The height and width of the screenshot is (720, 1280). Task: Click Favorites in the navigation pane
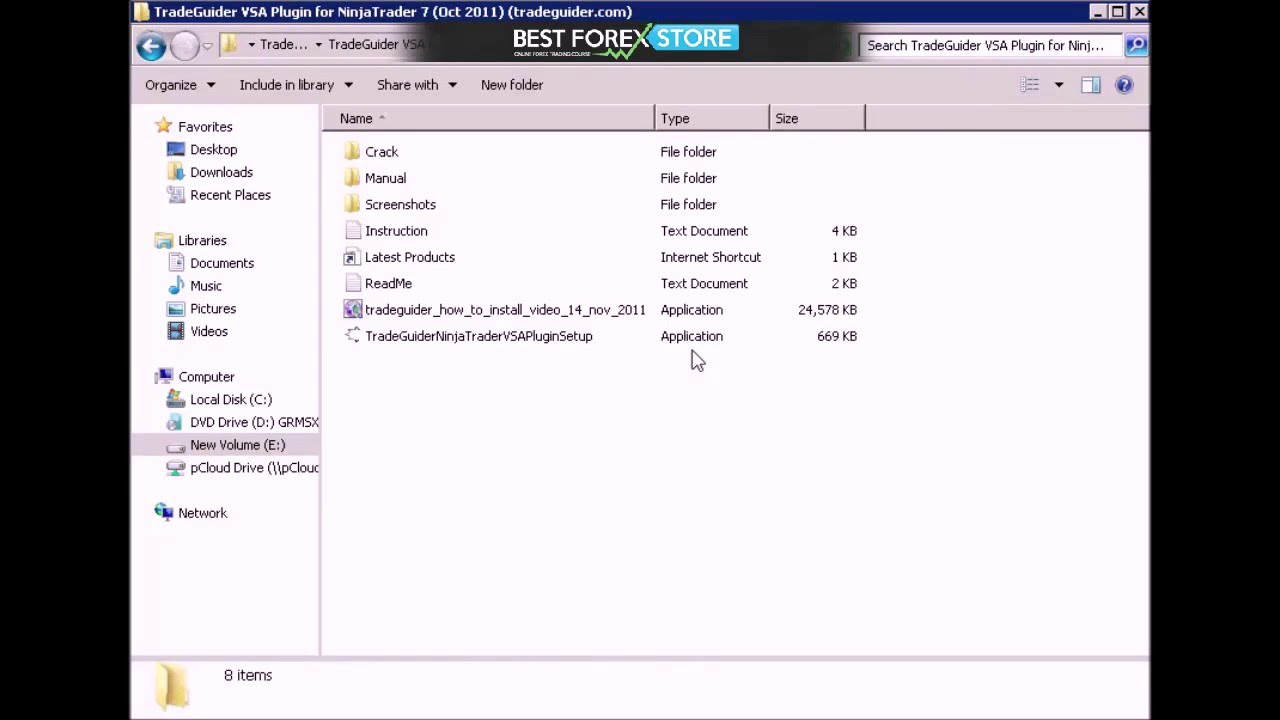(205, 127)
